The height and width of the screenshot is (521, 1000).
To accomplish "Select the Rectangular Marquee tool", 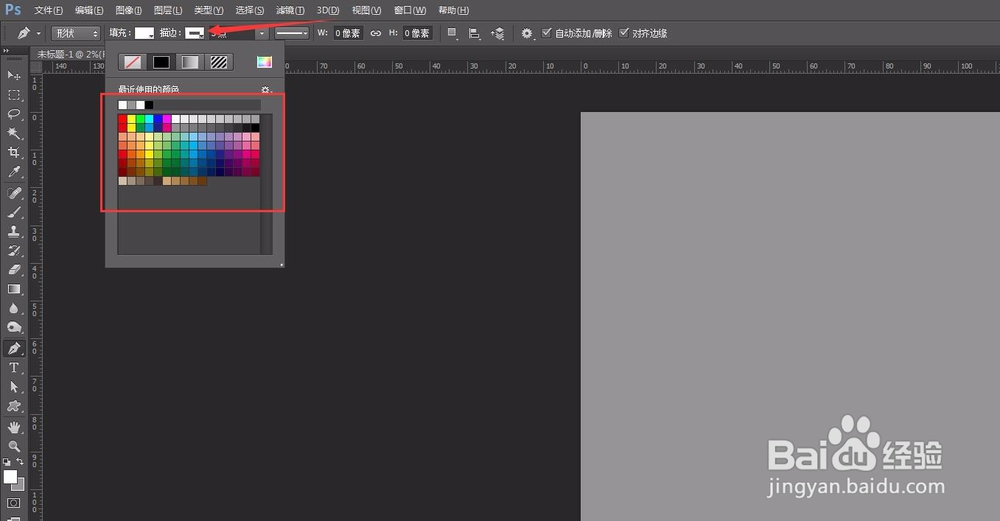I will [13, 95].
